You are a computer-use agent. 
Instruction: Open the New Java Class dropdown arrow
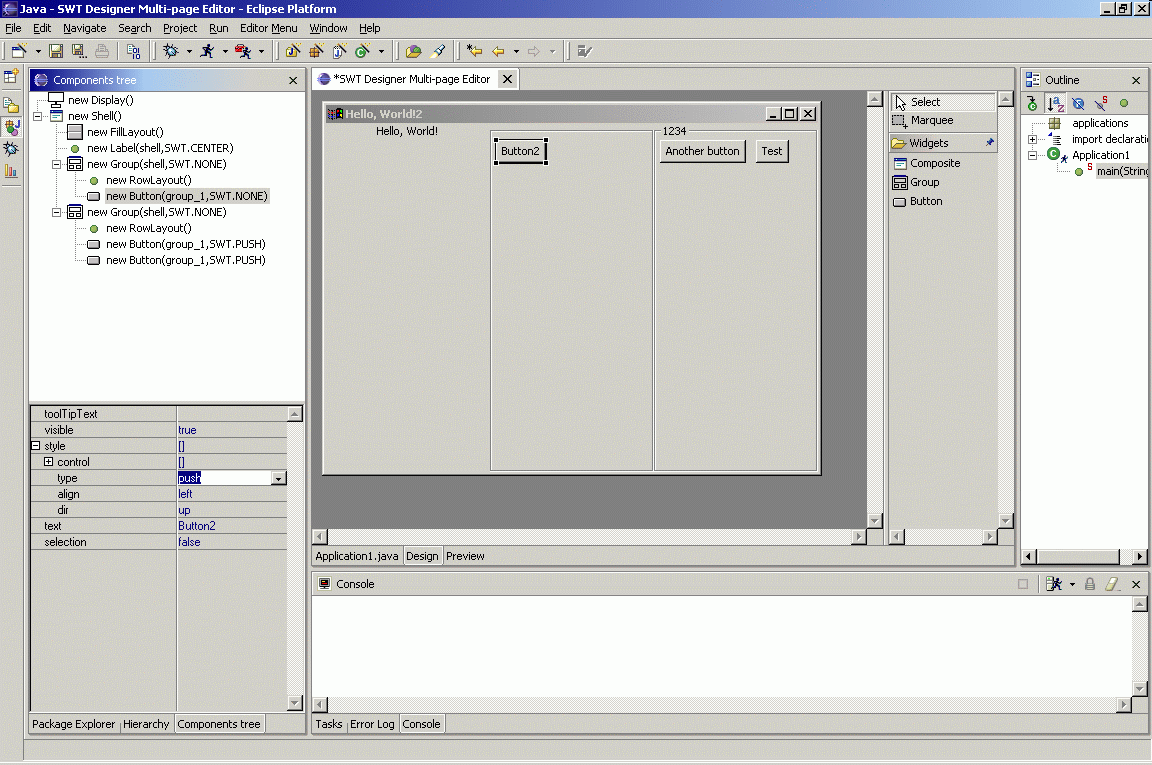(381, 51)
